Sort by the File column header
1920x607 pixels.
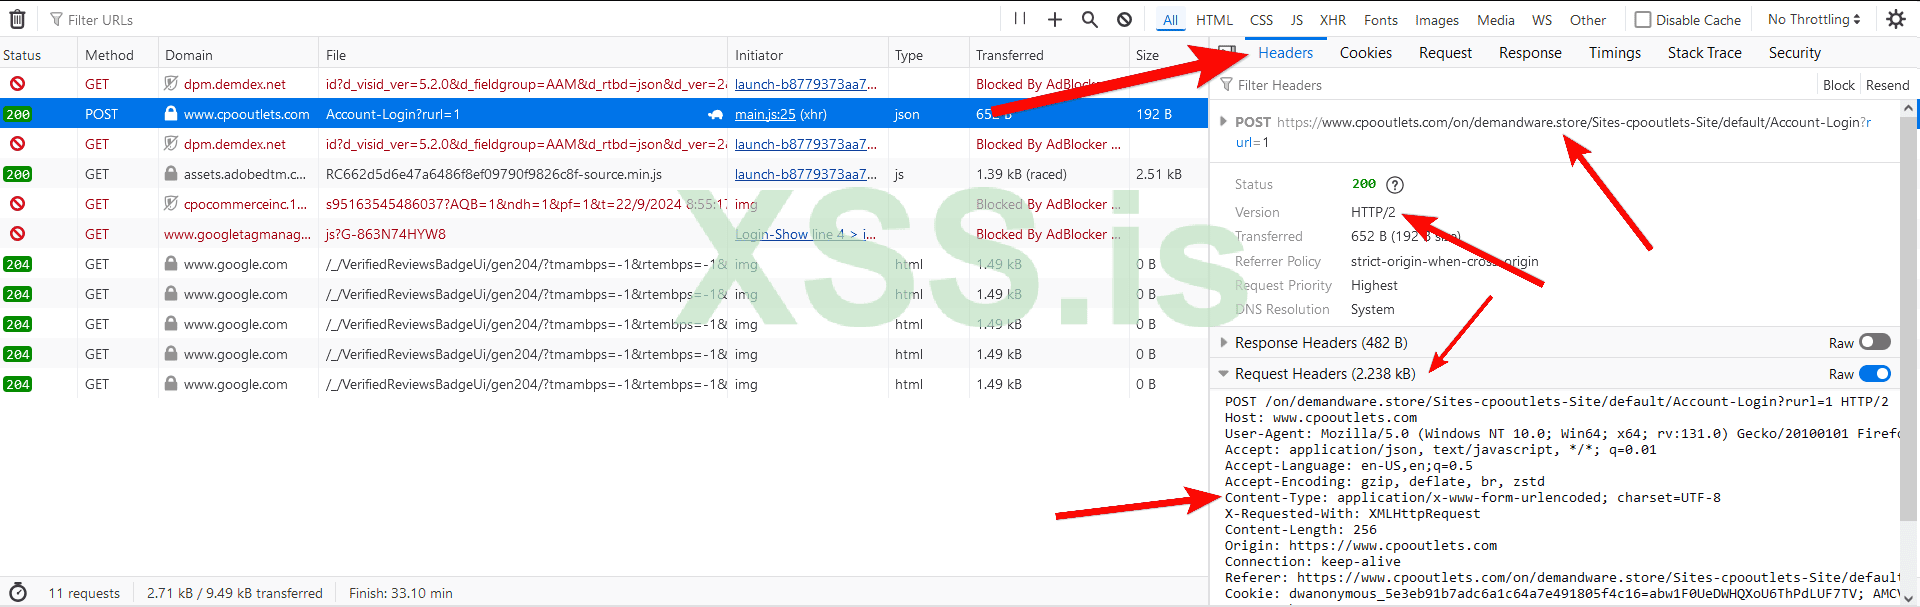tap(523, 55)
